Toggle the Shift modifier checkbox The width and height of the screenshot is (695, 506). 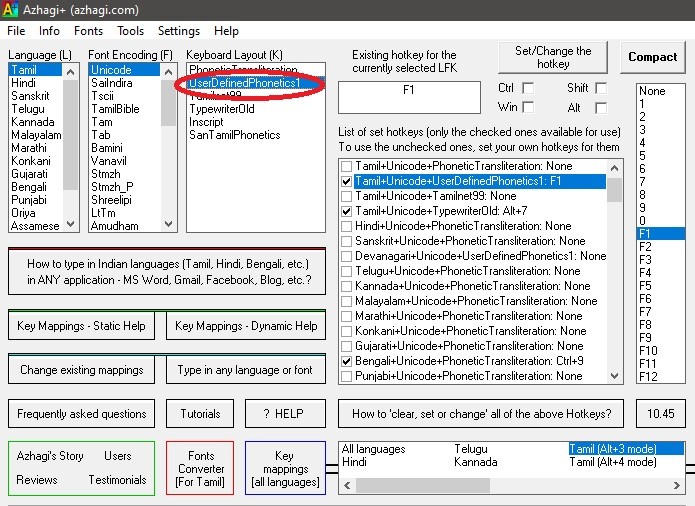[x=601, y=88]
